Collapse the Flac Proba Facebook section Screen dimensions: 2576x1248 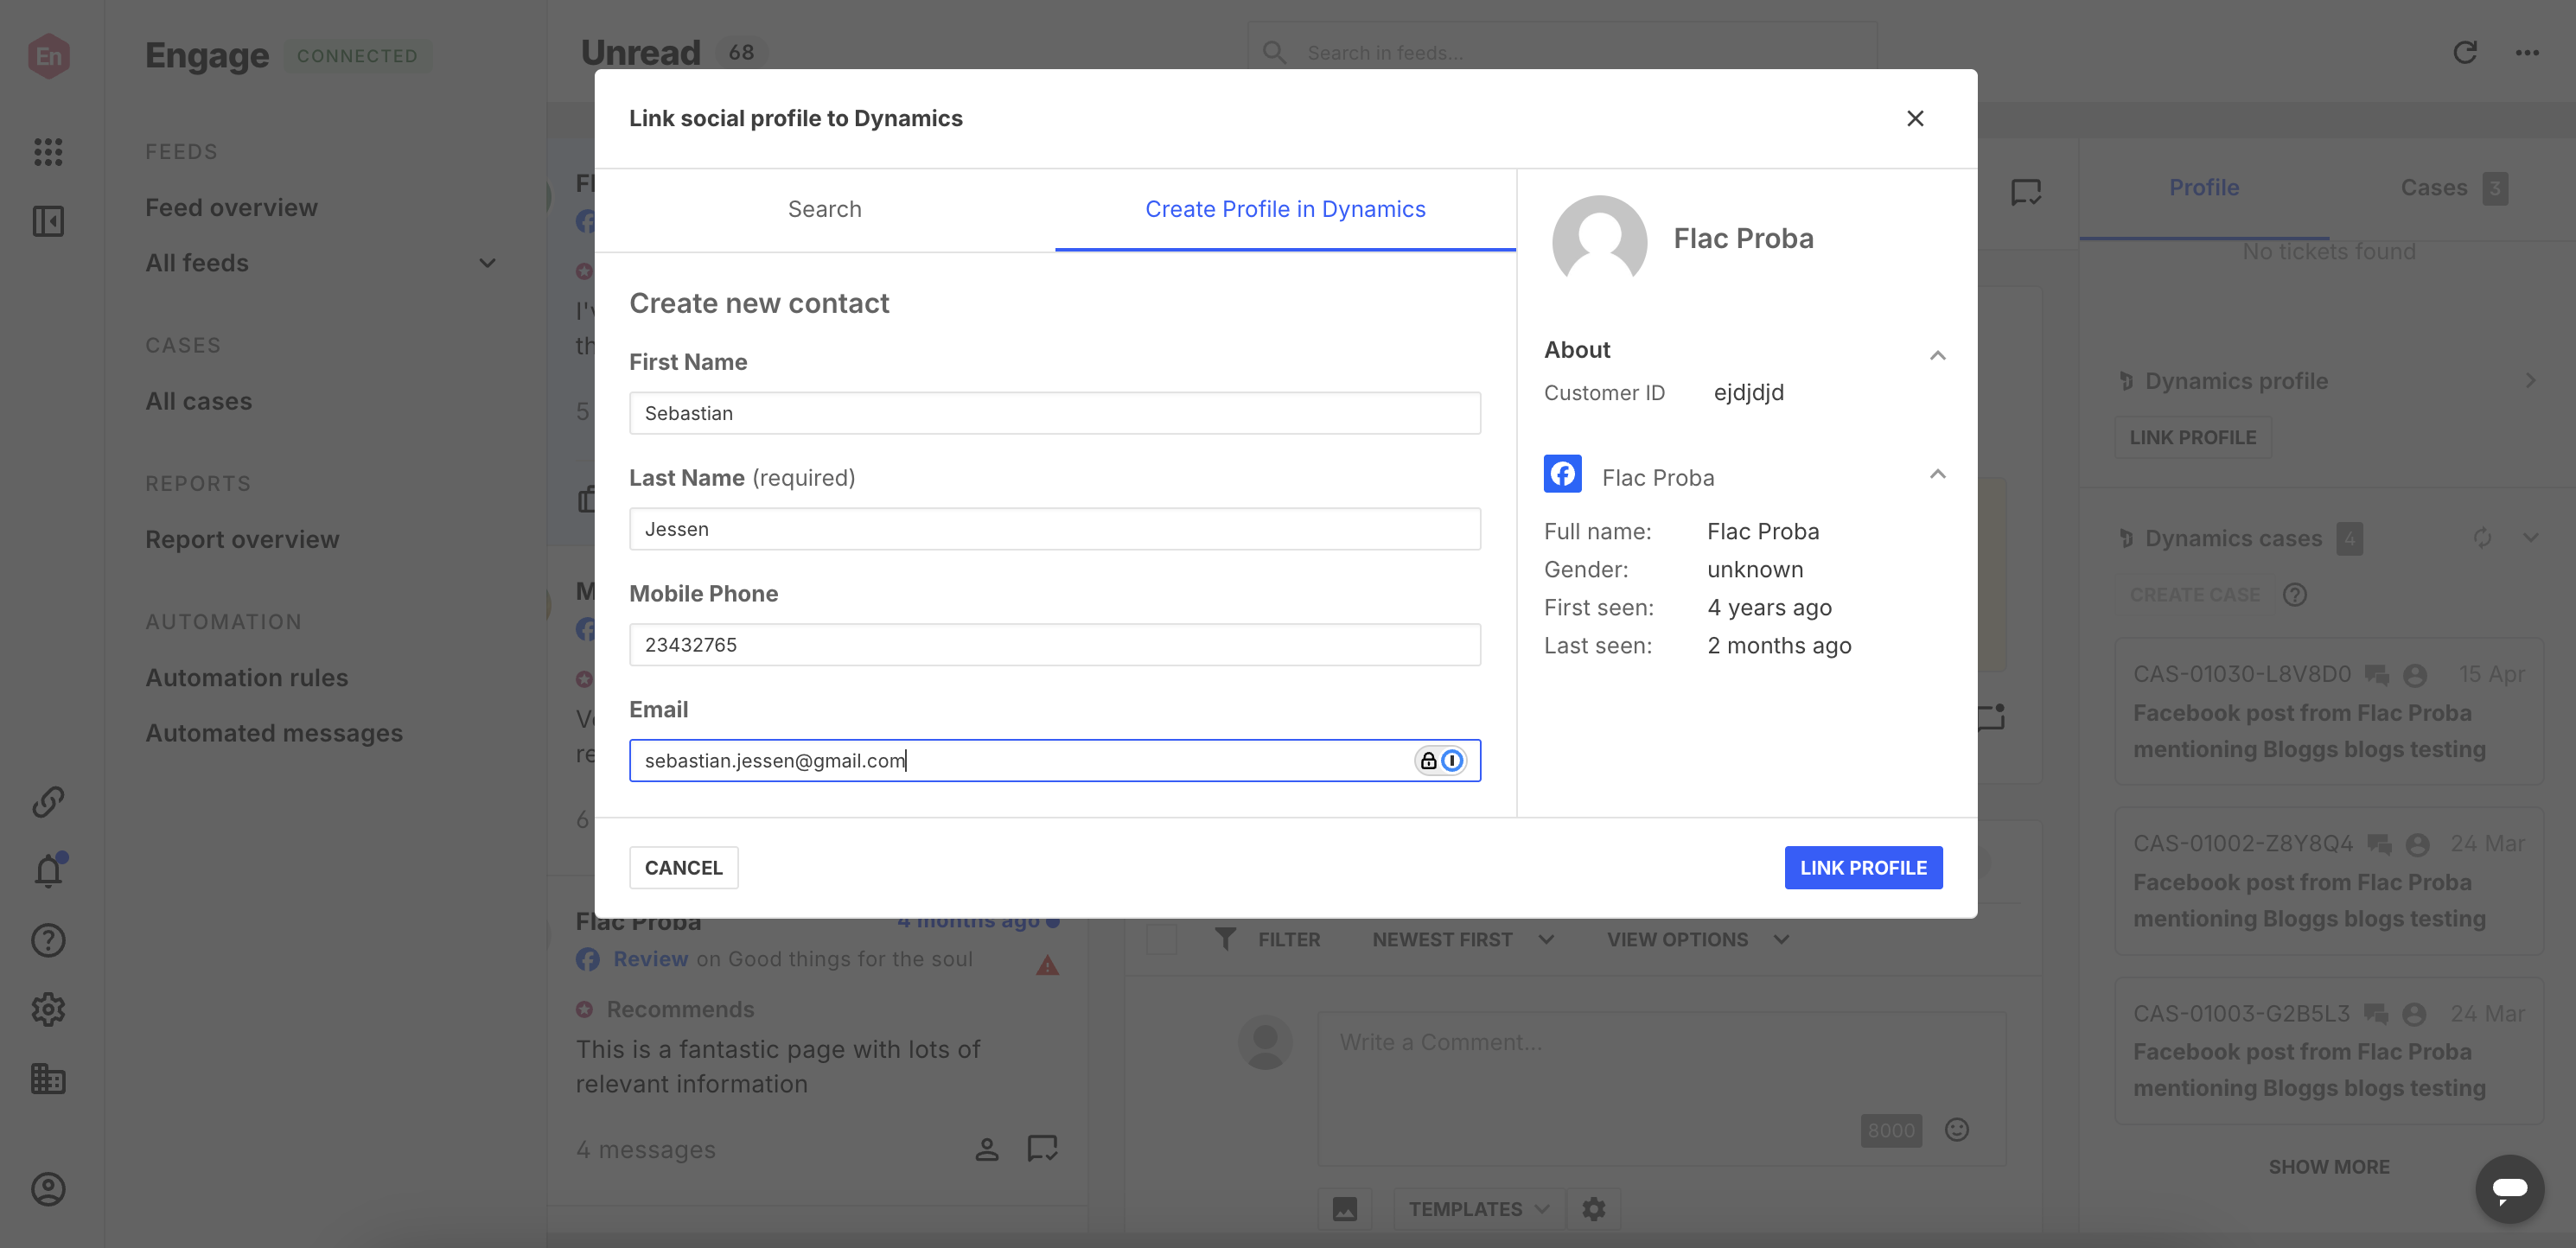(1937, 474)
